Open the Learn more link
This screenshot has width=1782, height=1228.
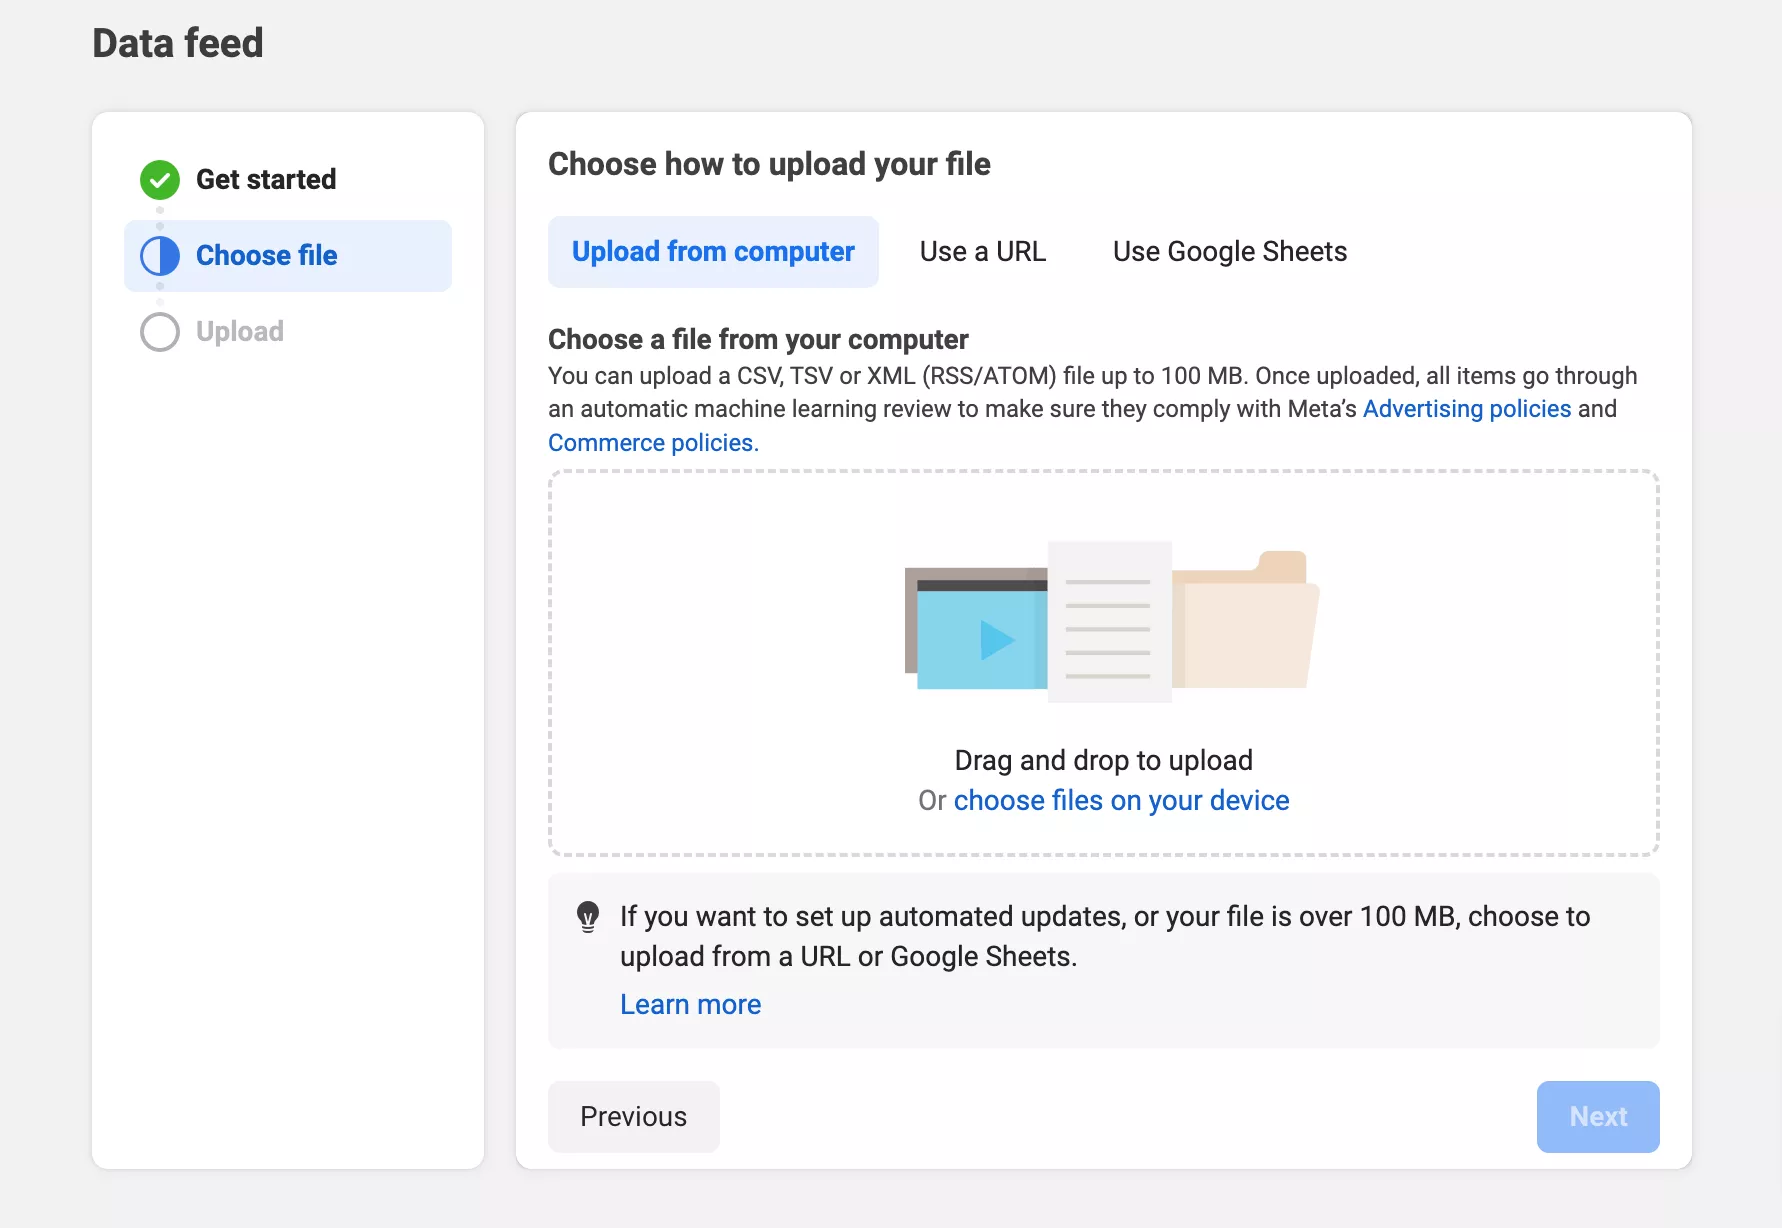pos(690,1005)
